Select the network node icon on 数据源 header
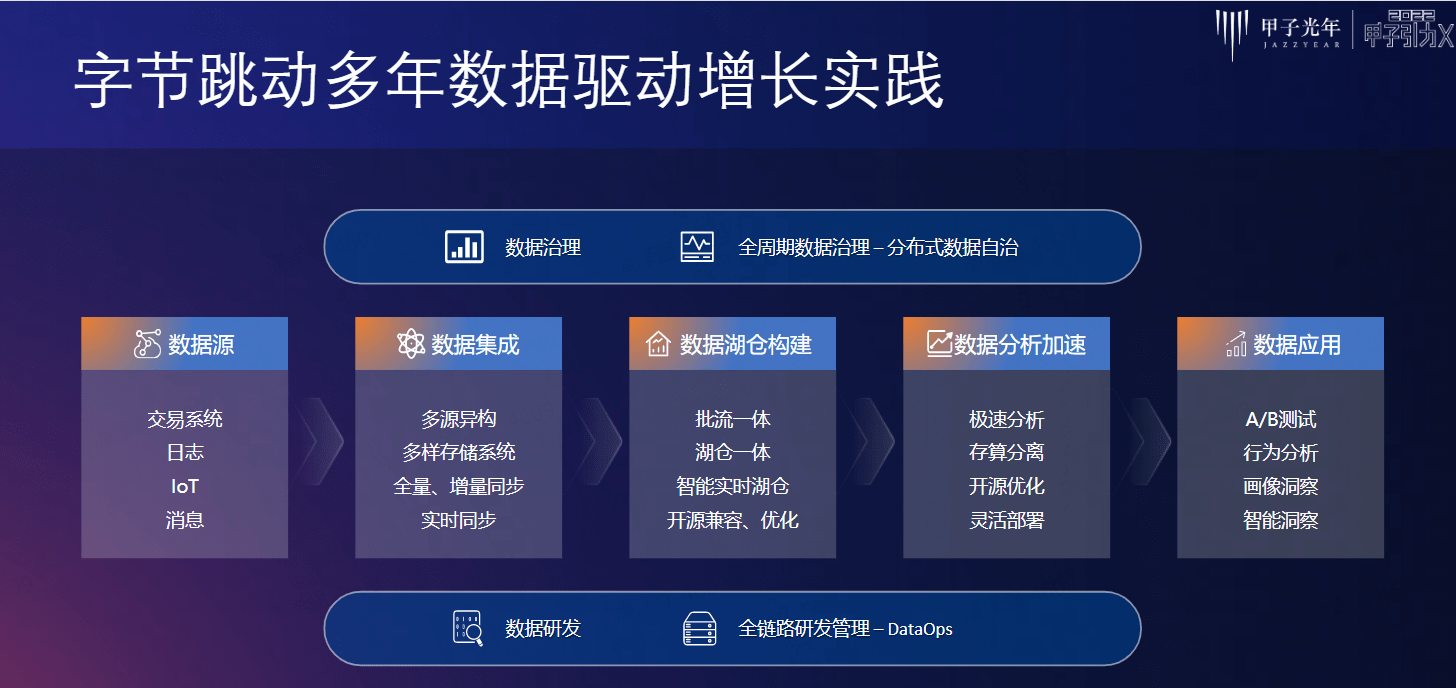 pyautogui.click(x=146, y=342)
